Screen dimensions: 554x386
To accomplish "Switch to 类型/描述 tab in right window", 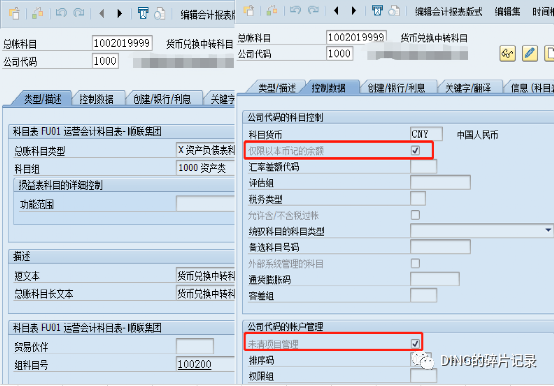I will [277, 88].
